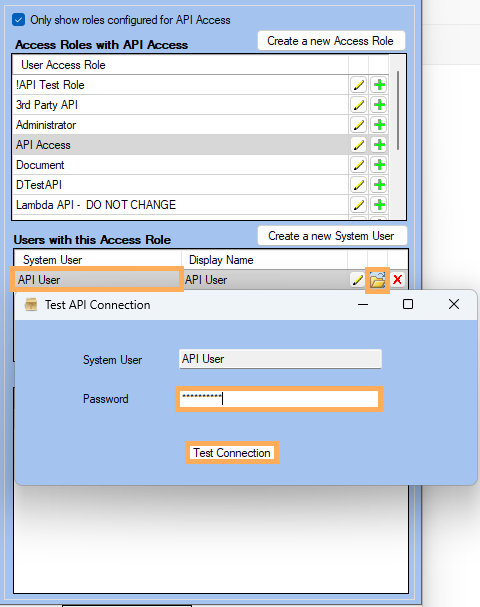Edit the Document role pencil icon
The image size is (480, 607).
point(358,165)
